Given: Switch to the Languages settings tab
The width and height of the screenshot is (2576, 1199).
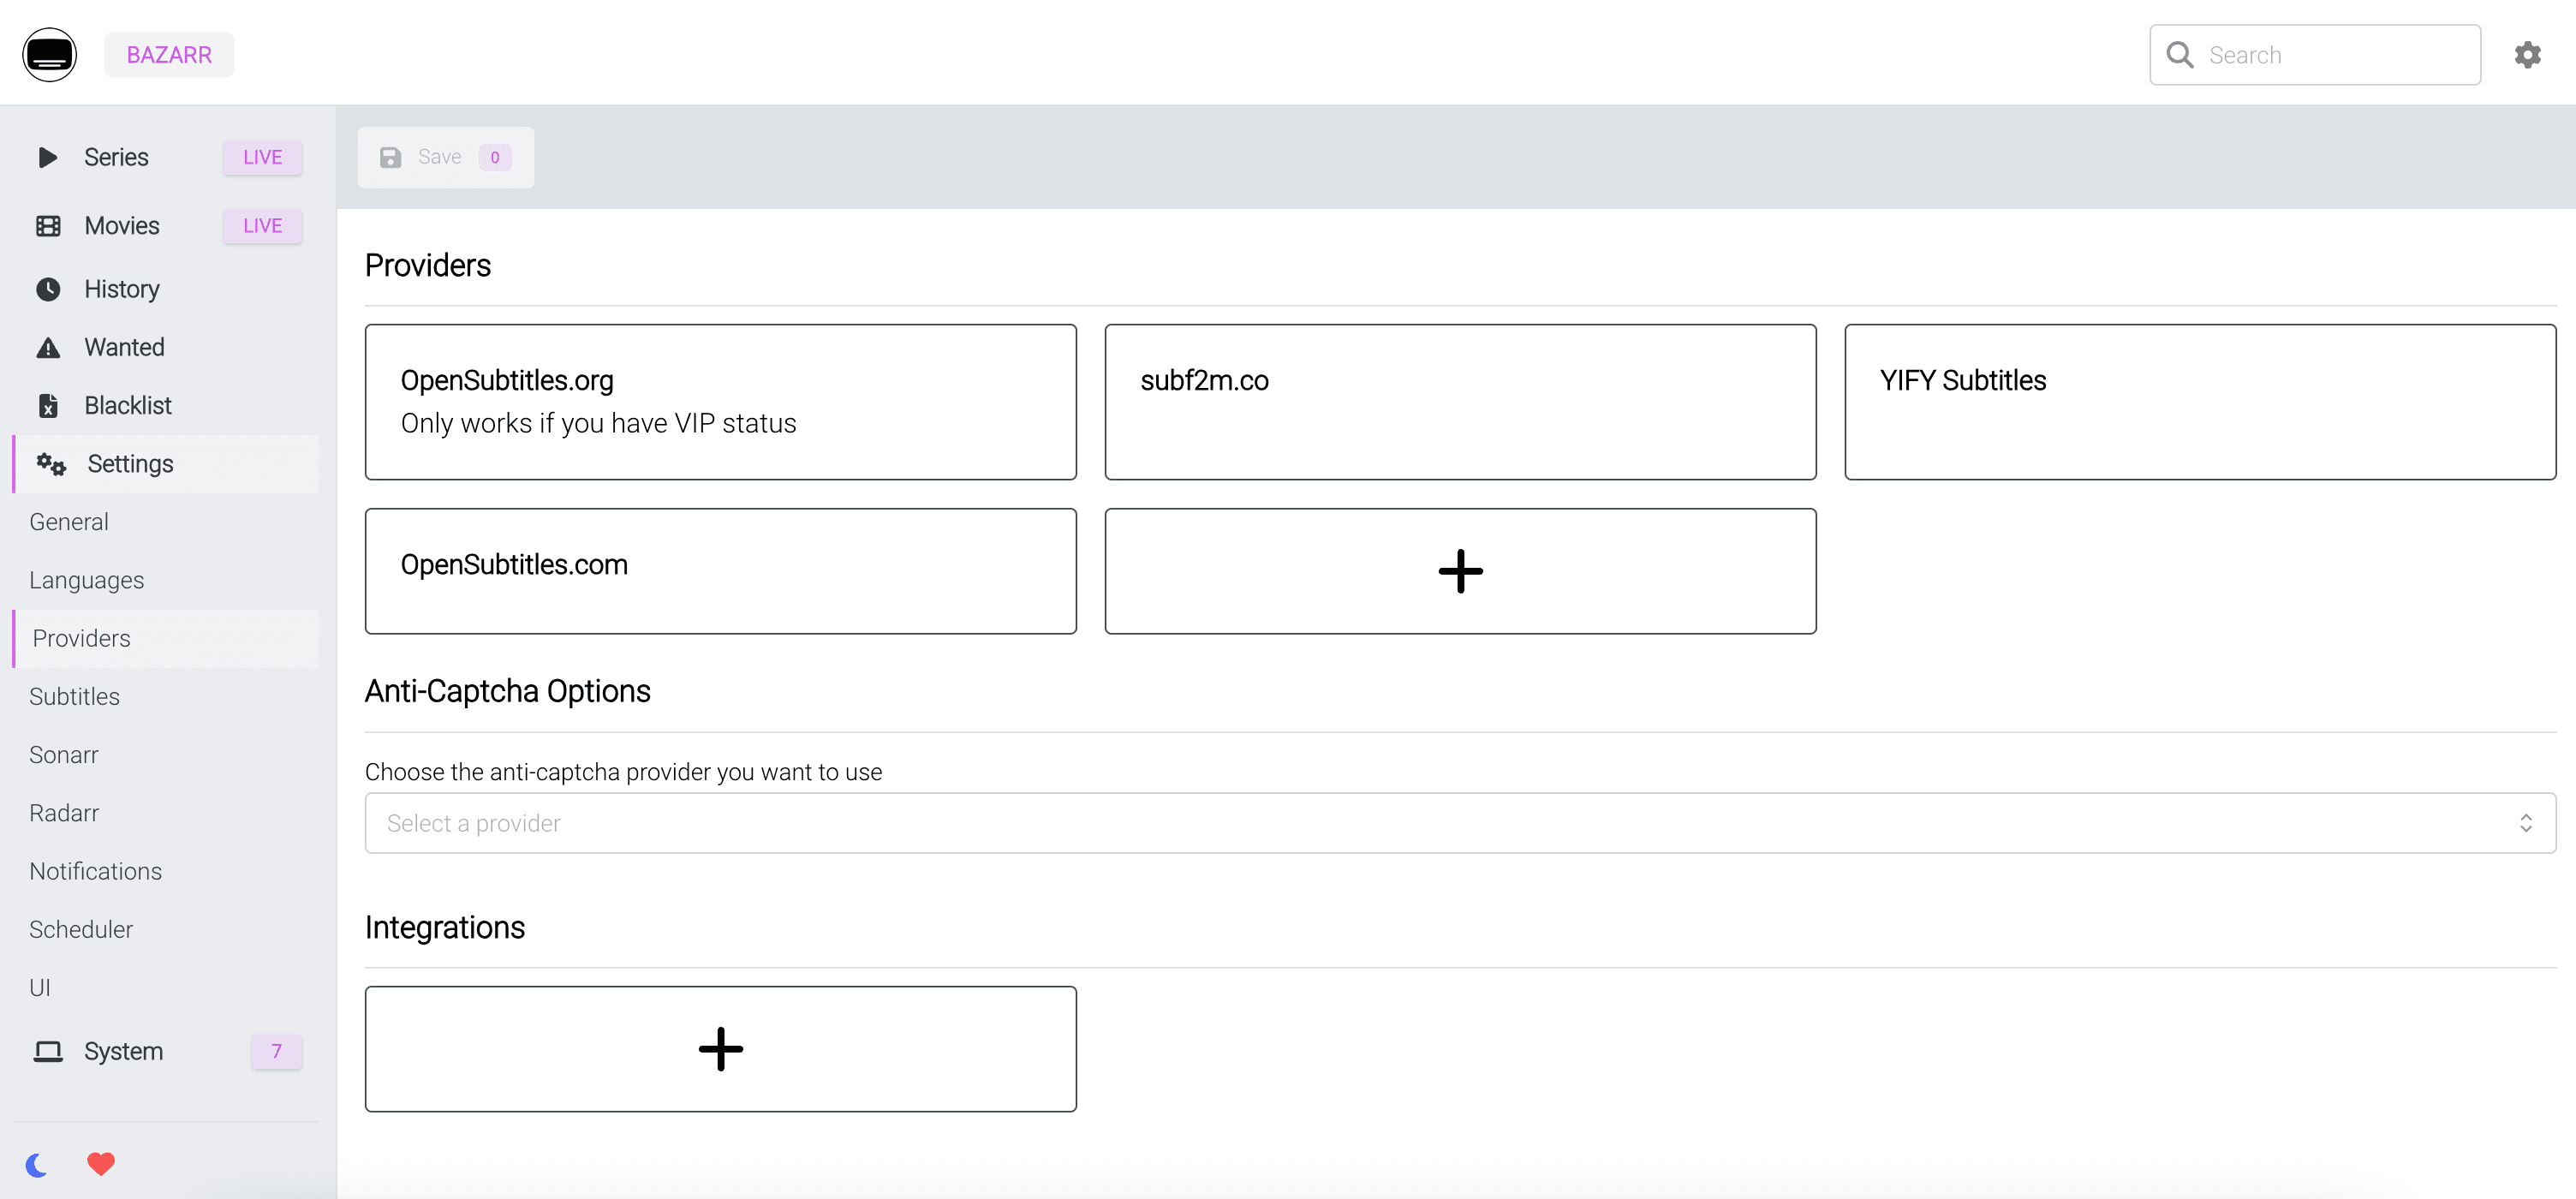Looking at the screenshot, I should point(87,580).
